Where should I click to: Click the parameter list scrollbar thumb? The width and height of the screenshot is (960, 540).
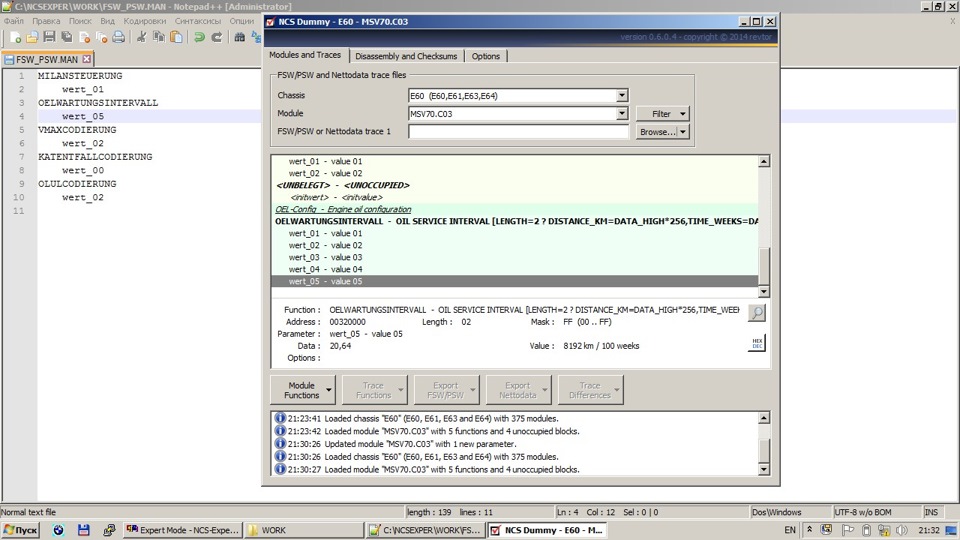(763, 266)
